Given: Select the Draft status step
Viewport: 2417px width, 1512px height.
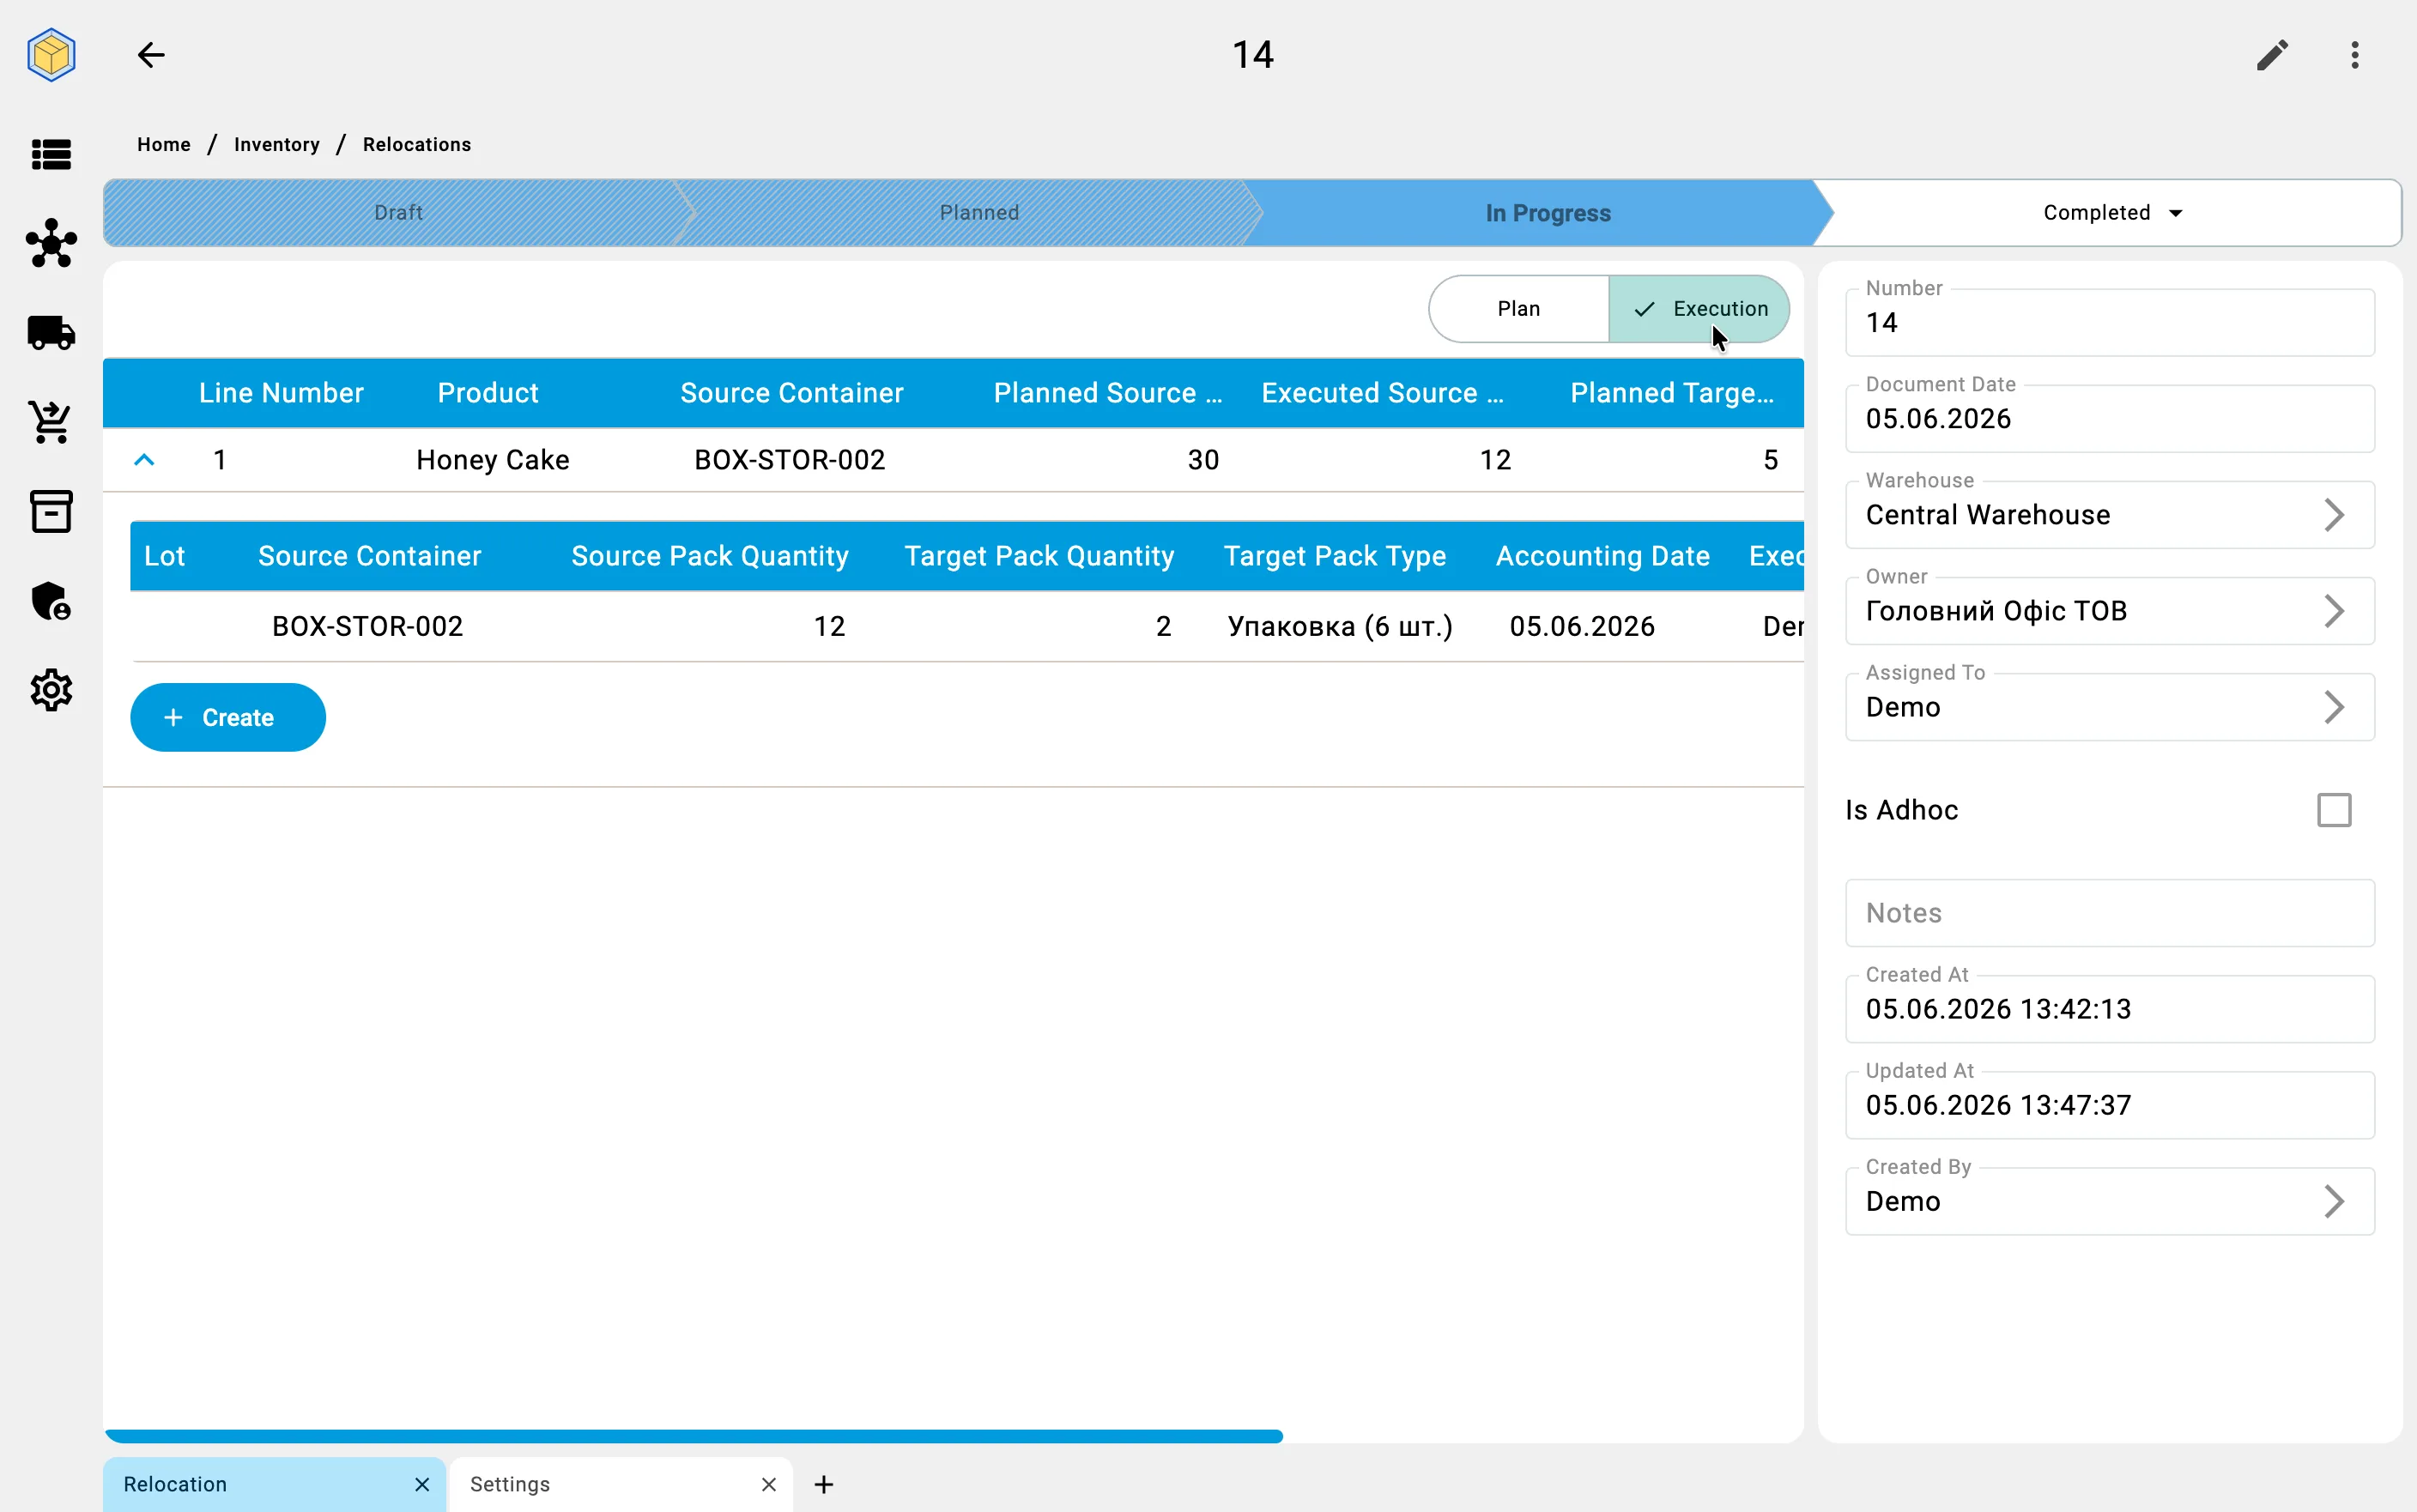Looking at the screenshot, I should tap(397, 213).
